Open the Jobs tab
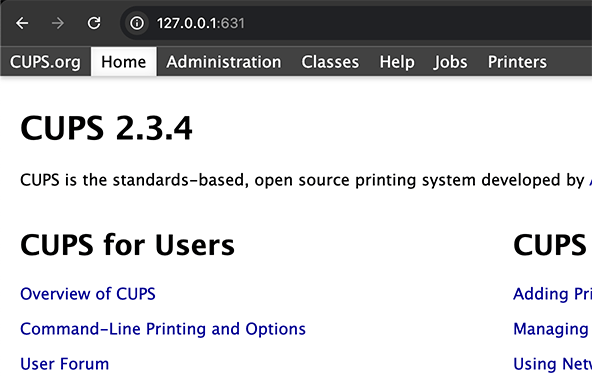Screen dimensions: 592x379 tap(450, 62)
